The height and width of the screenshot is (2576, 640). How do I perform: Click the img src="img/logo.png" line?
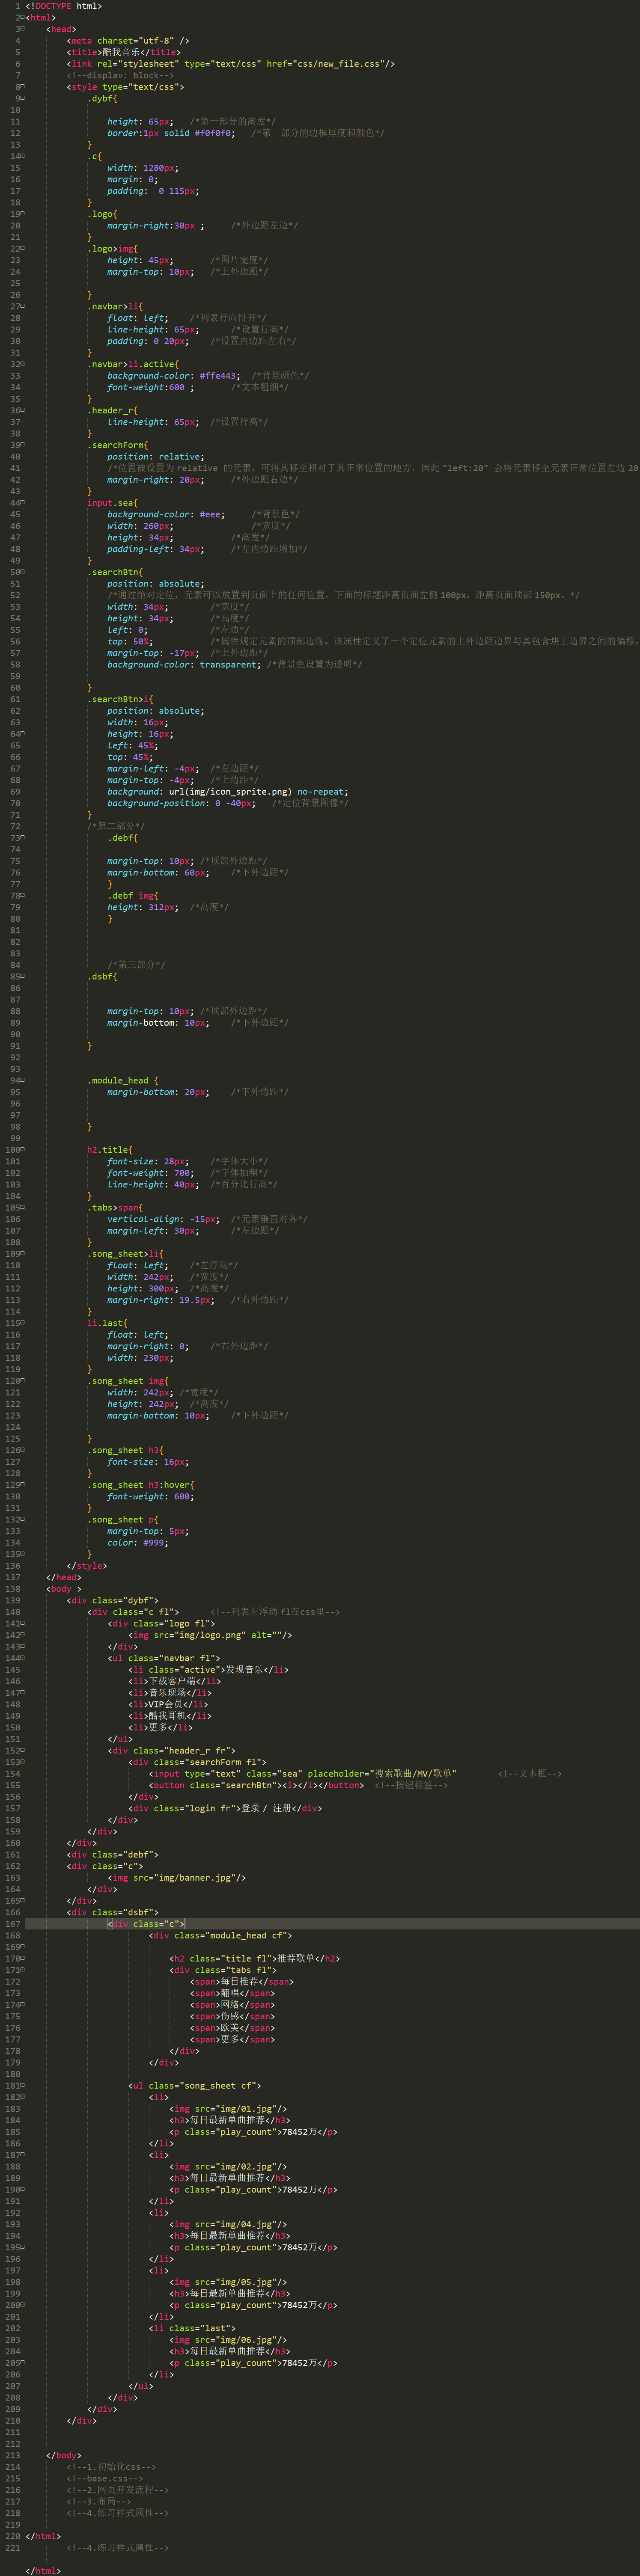(210, 1635)
